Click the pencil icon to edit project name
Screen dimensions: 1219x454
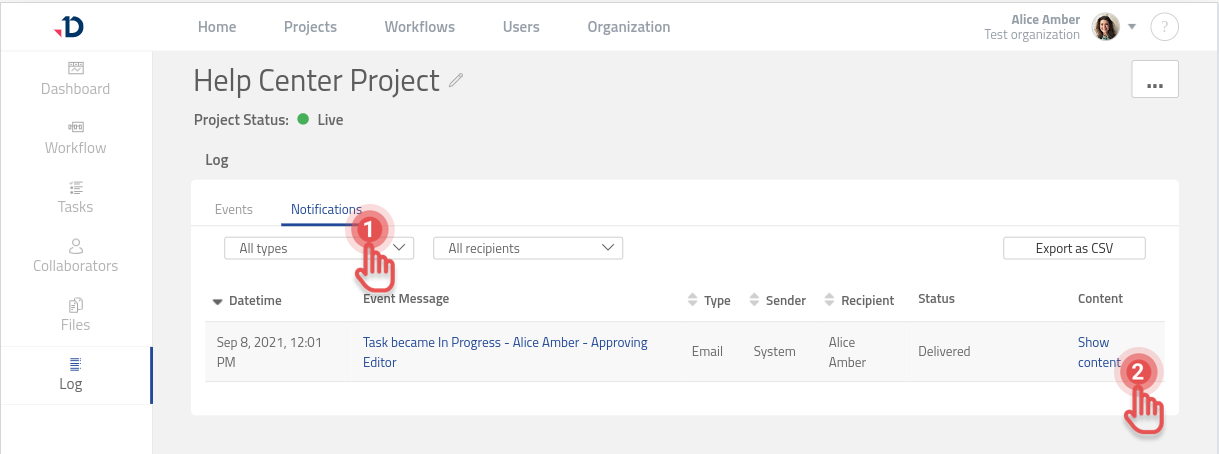456,81
